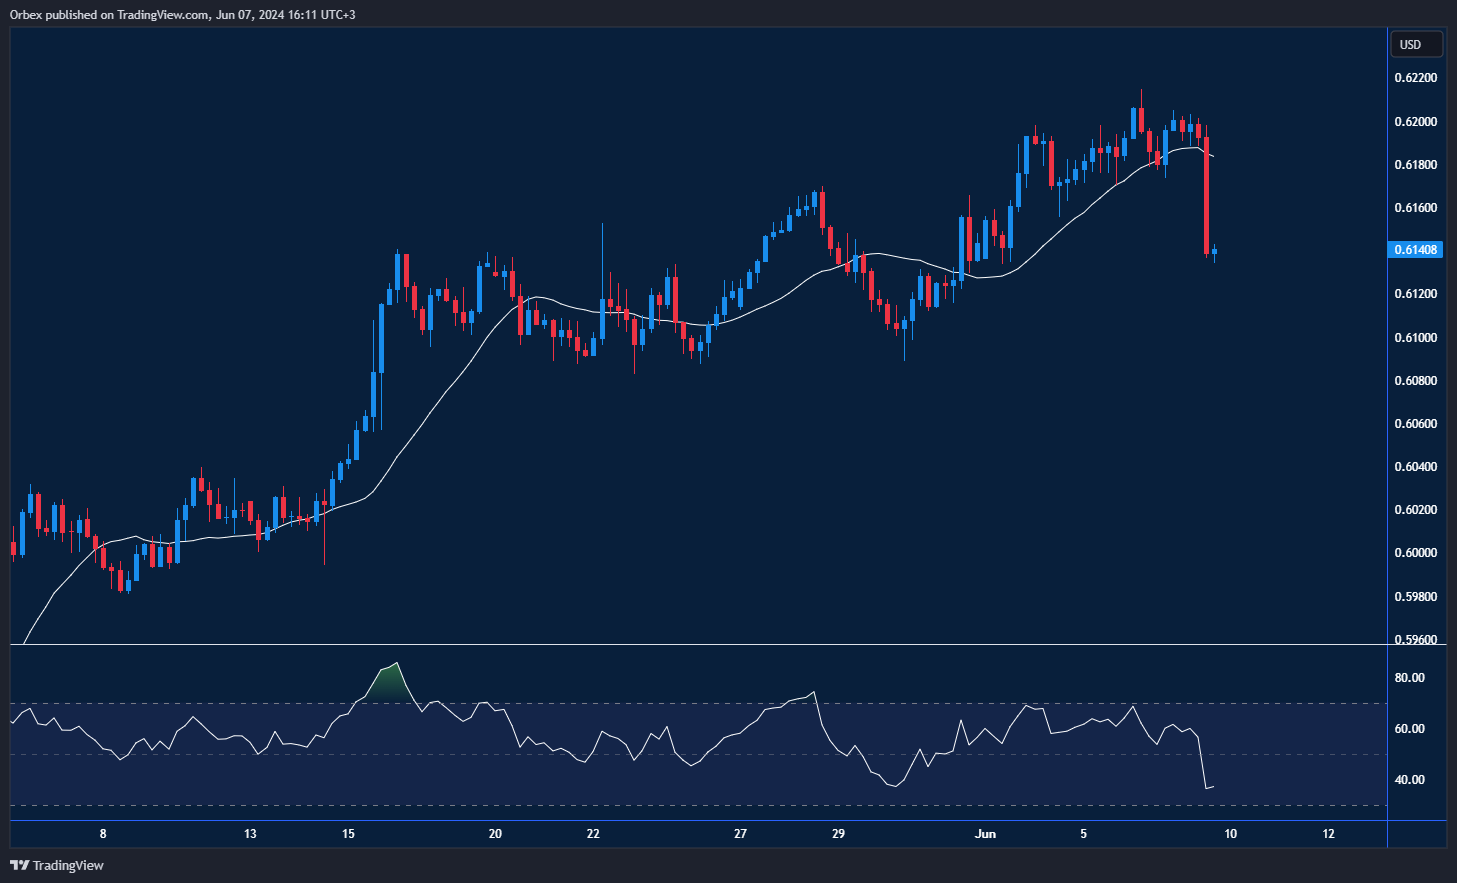Click the 27 date label on time axis
The height and width of the screenshot is (883, 1457).
(740, 834)
